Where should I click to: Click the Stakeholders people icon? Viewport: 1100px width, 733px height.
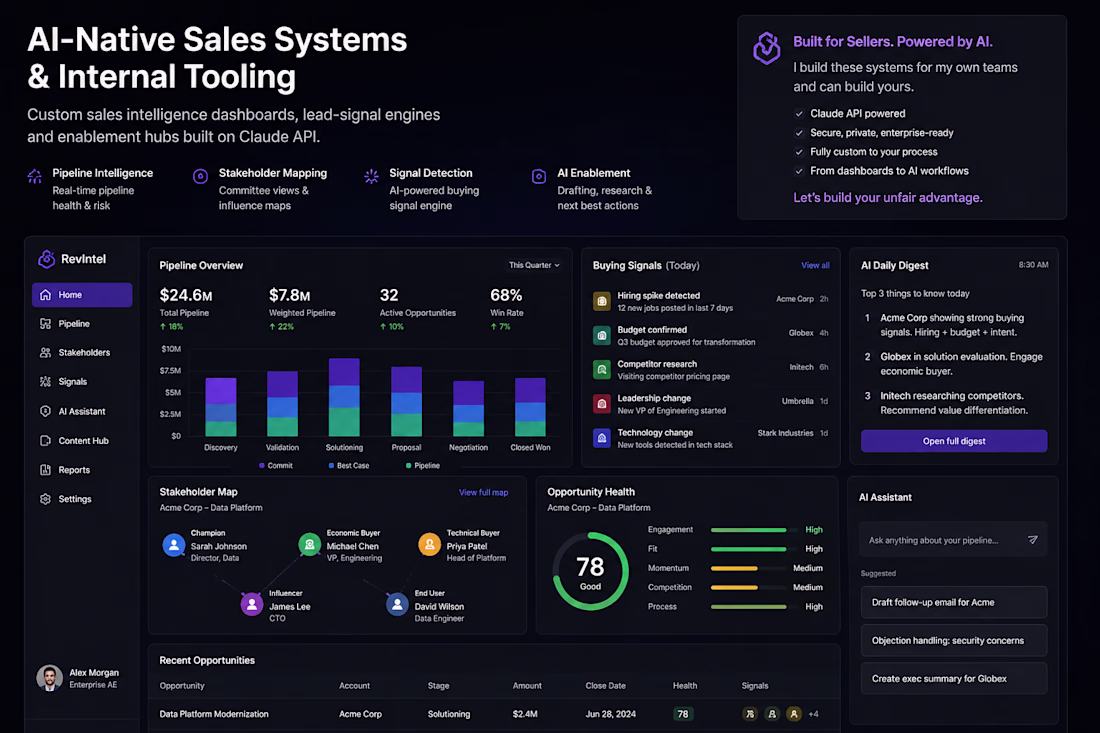(46, 353)
